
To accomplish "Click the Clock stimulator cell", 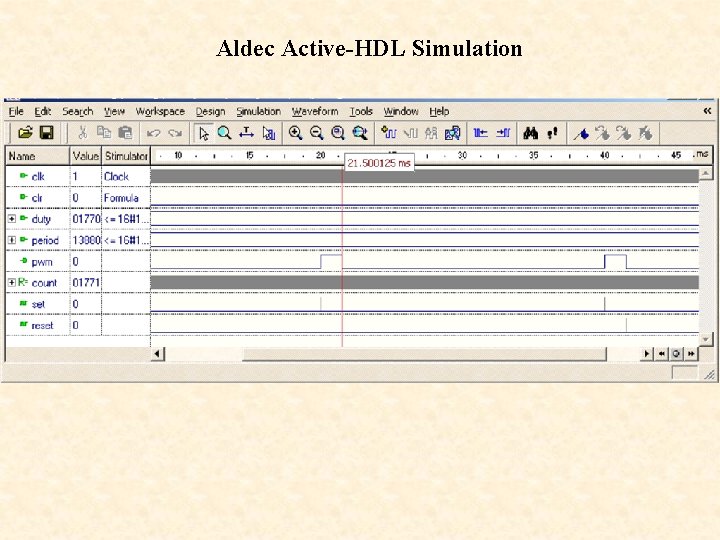I will [x=125, y=176].
